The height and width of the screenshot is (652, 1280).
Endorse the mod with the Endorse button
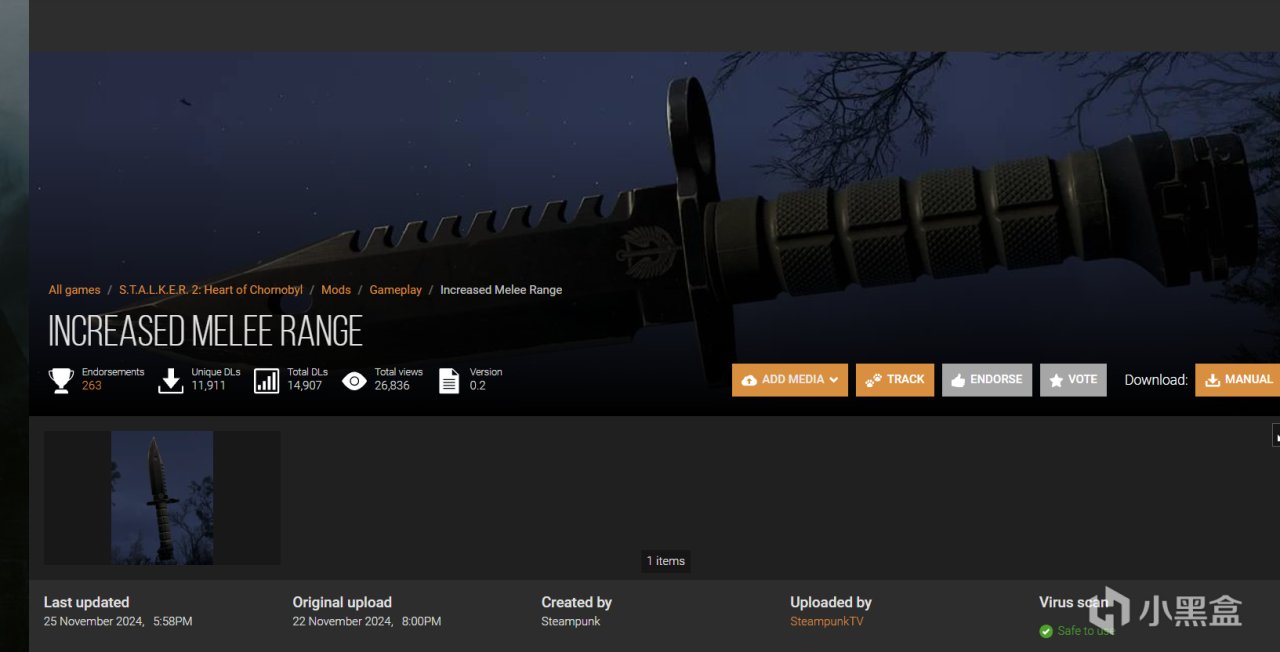pyautogui.click(x=987, y=380)
